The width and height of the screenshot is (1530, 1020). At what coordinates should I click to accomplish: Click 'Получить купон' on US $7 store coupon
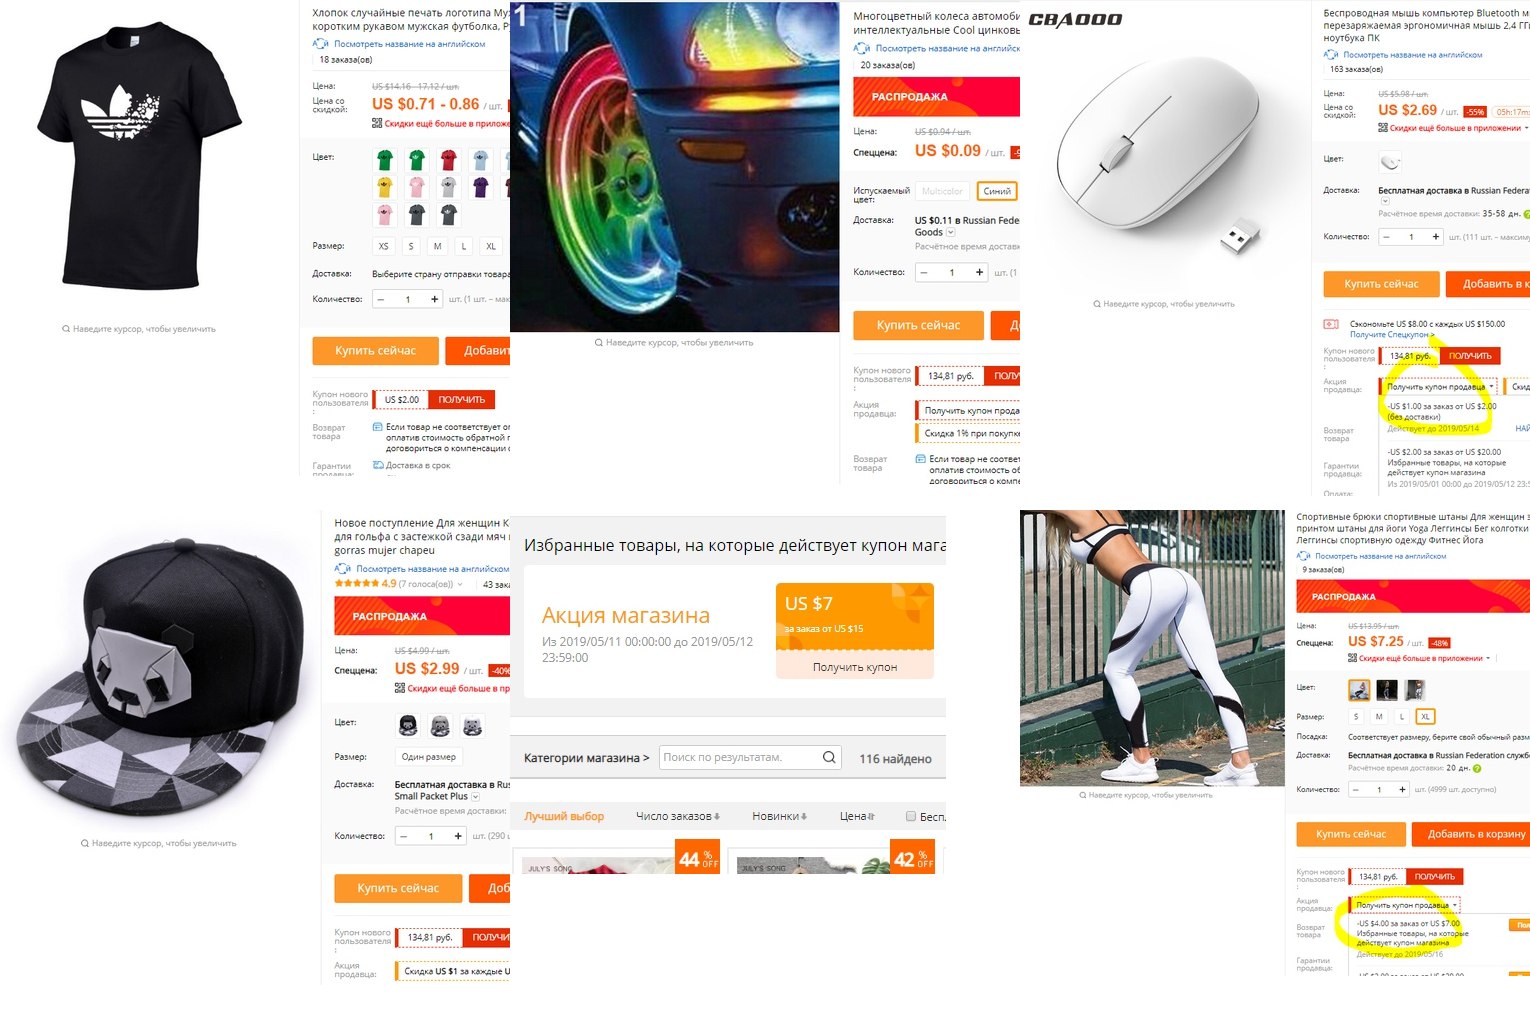point(855,667)
